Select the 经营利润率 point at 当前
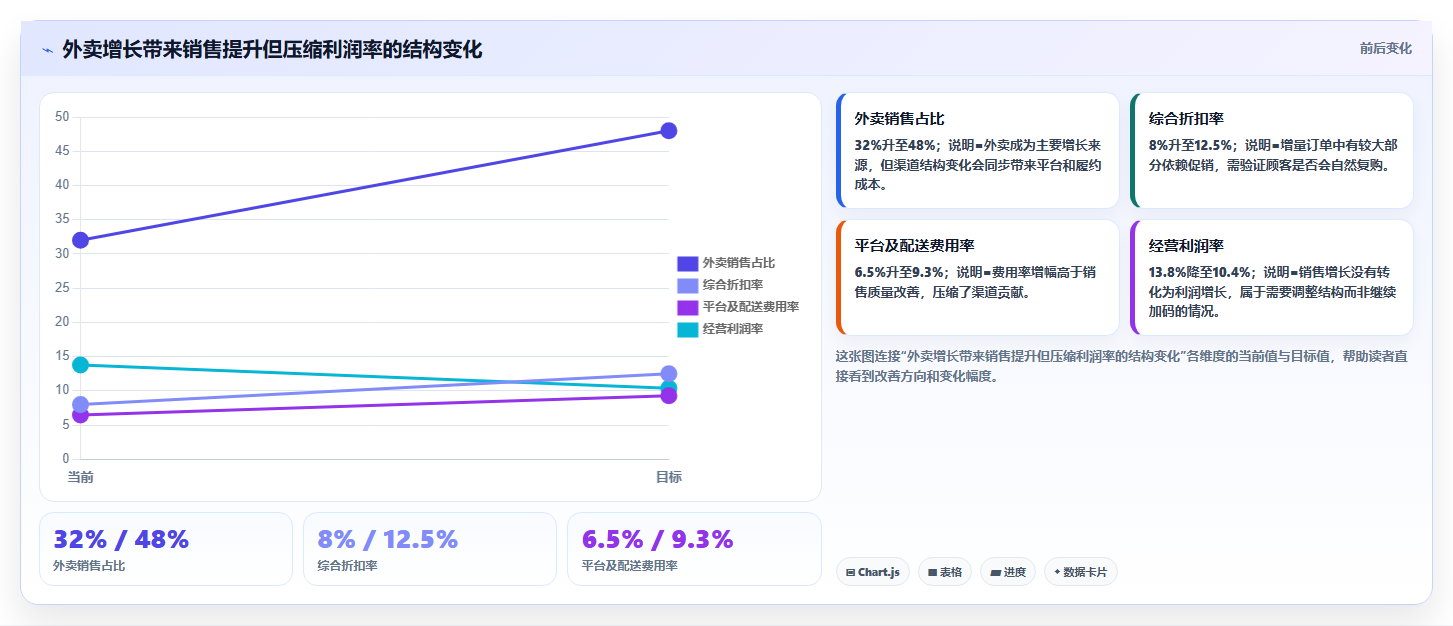 [x=80, y=365]
